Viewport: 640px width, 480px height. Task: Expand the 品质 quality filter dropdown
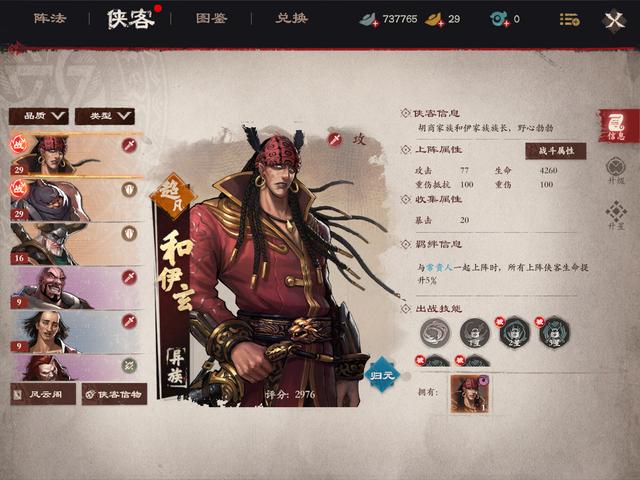coord(39,116)
